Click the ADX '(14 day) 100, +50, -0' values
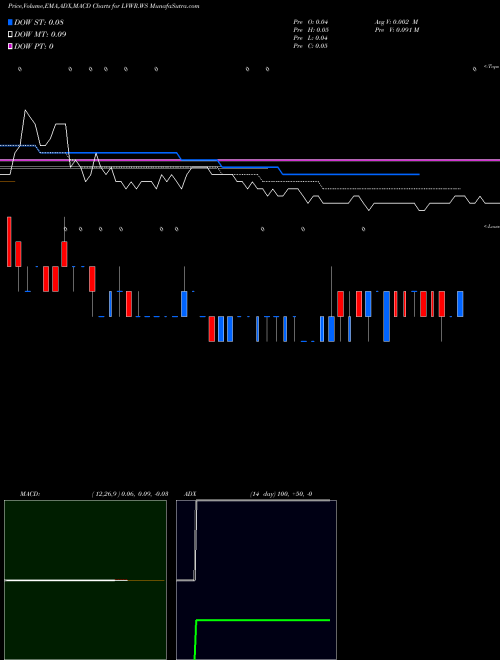The image size is (500, 660). (281, 494)
